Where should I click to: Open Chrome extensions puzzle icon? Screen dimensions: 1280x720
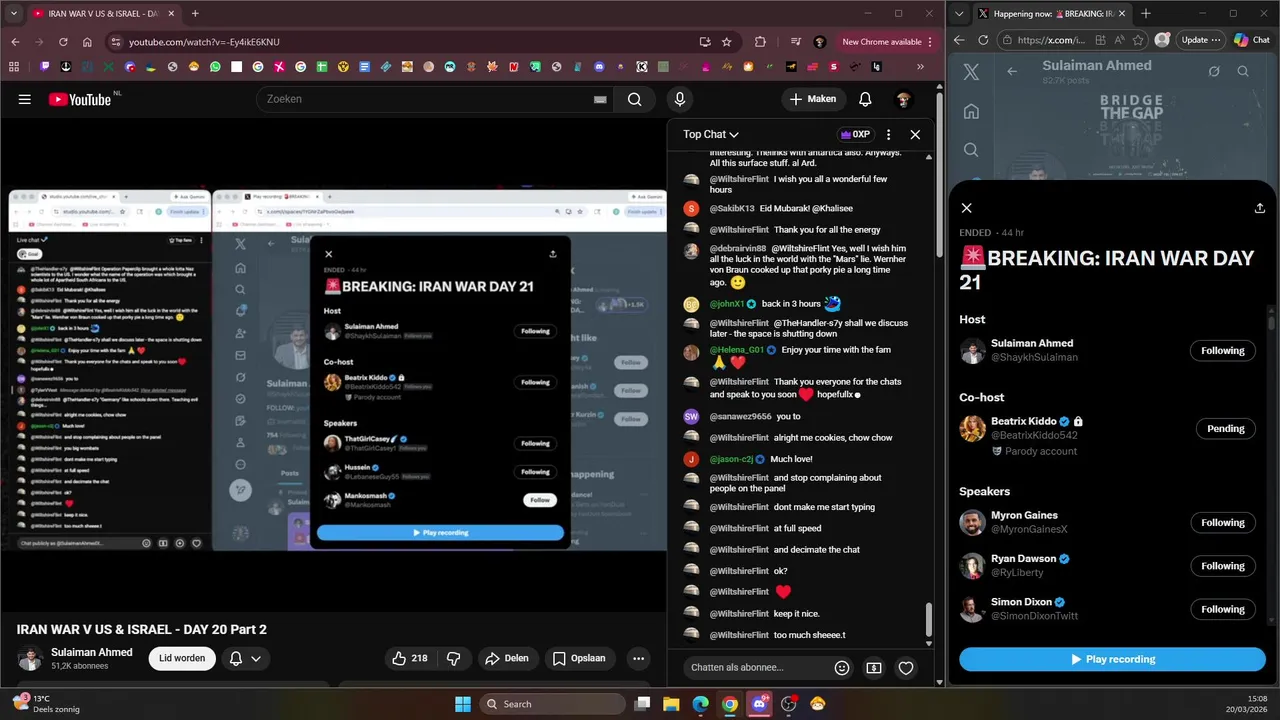(x=760, y=42)
